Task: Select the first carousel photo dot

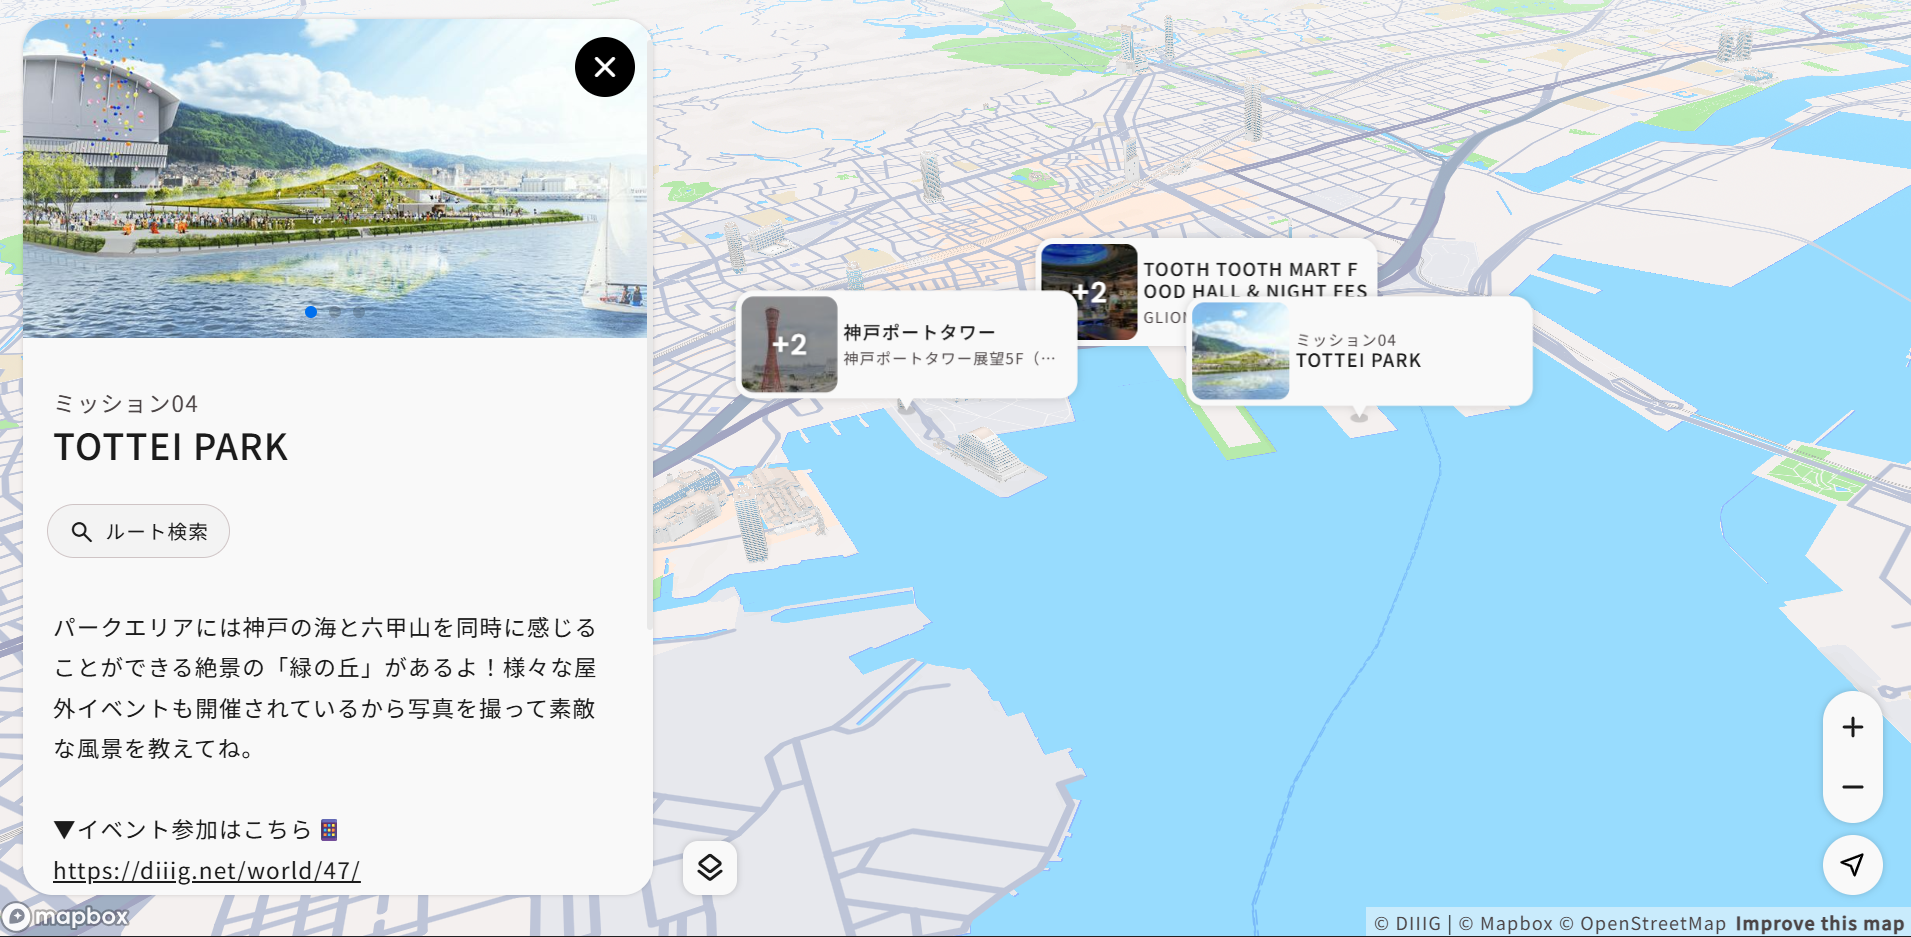Action: tap(311, 312)
